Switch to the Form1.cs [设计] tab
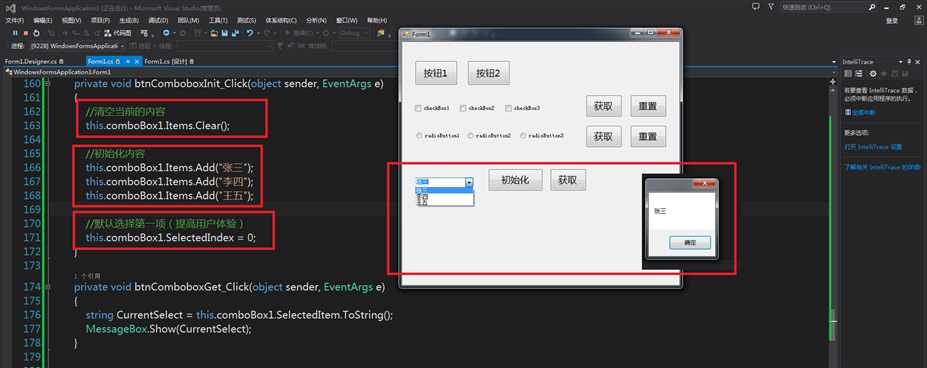The image size is (927, 368). click(x=170, y=61)
